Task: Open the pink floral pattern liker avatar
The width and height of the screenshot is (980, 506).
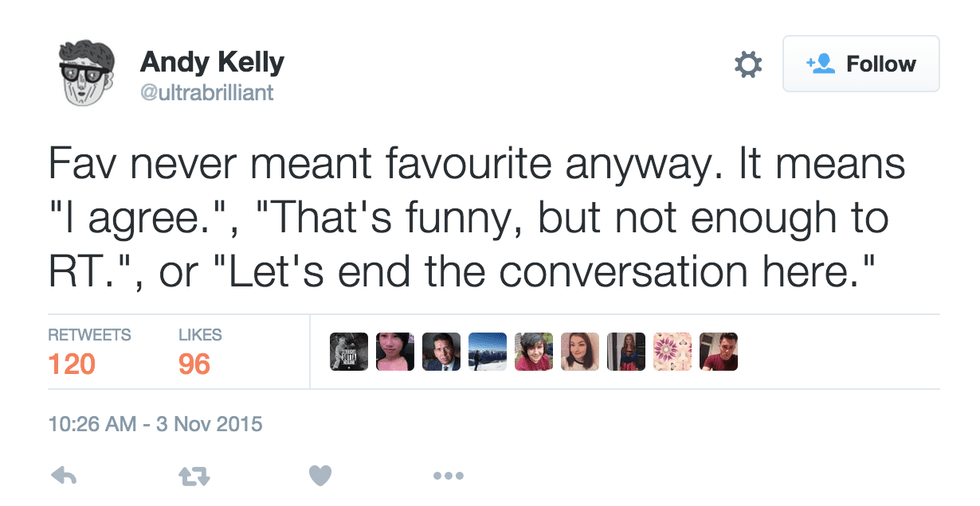Action: (672, 352)
